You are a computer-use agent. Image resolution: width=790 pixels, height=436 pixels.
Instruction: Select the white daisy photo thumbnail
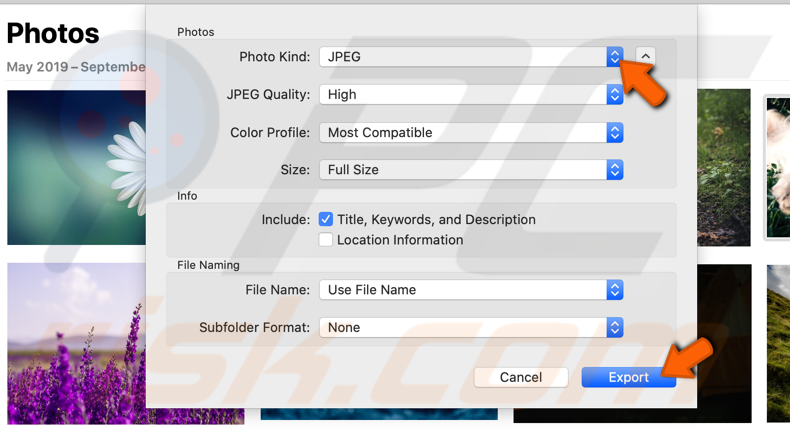(77, 167)
